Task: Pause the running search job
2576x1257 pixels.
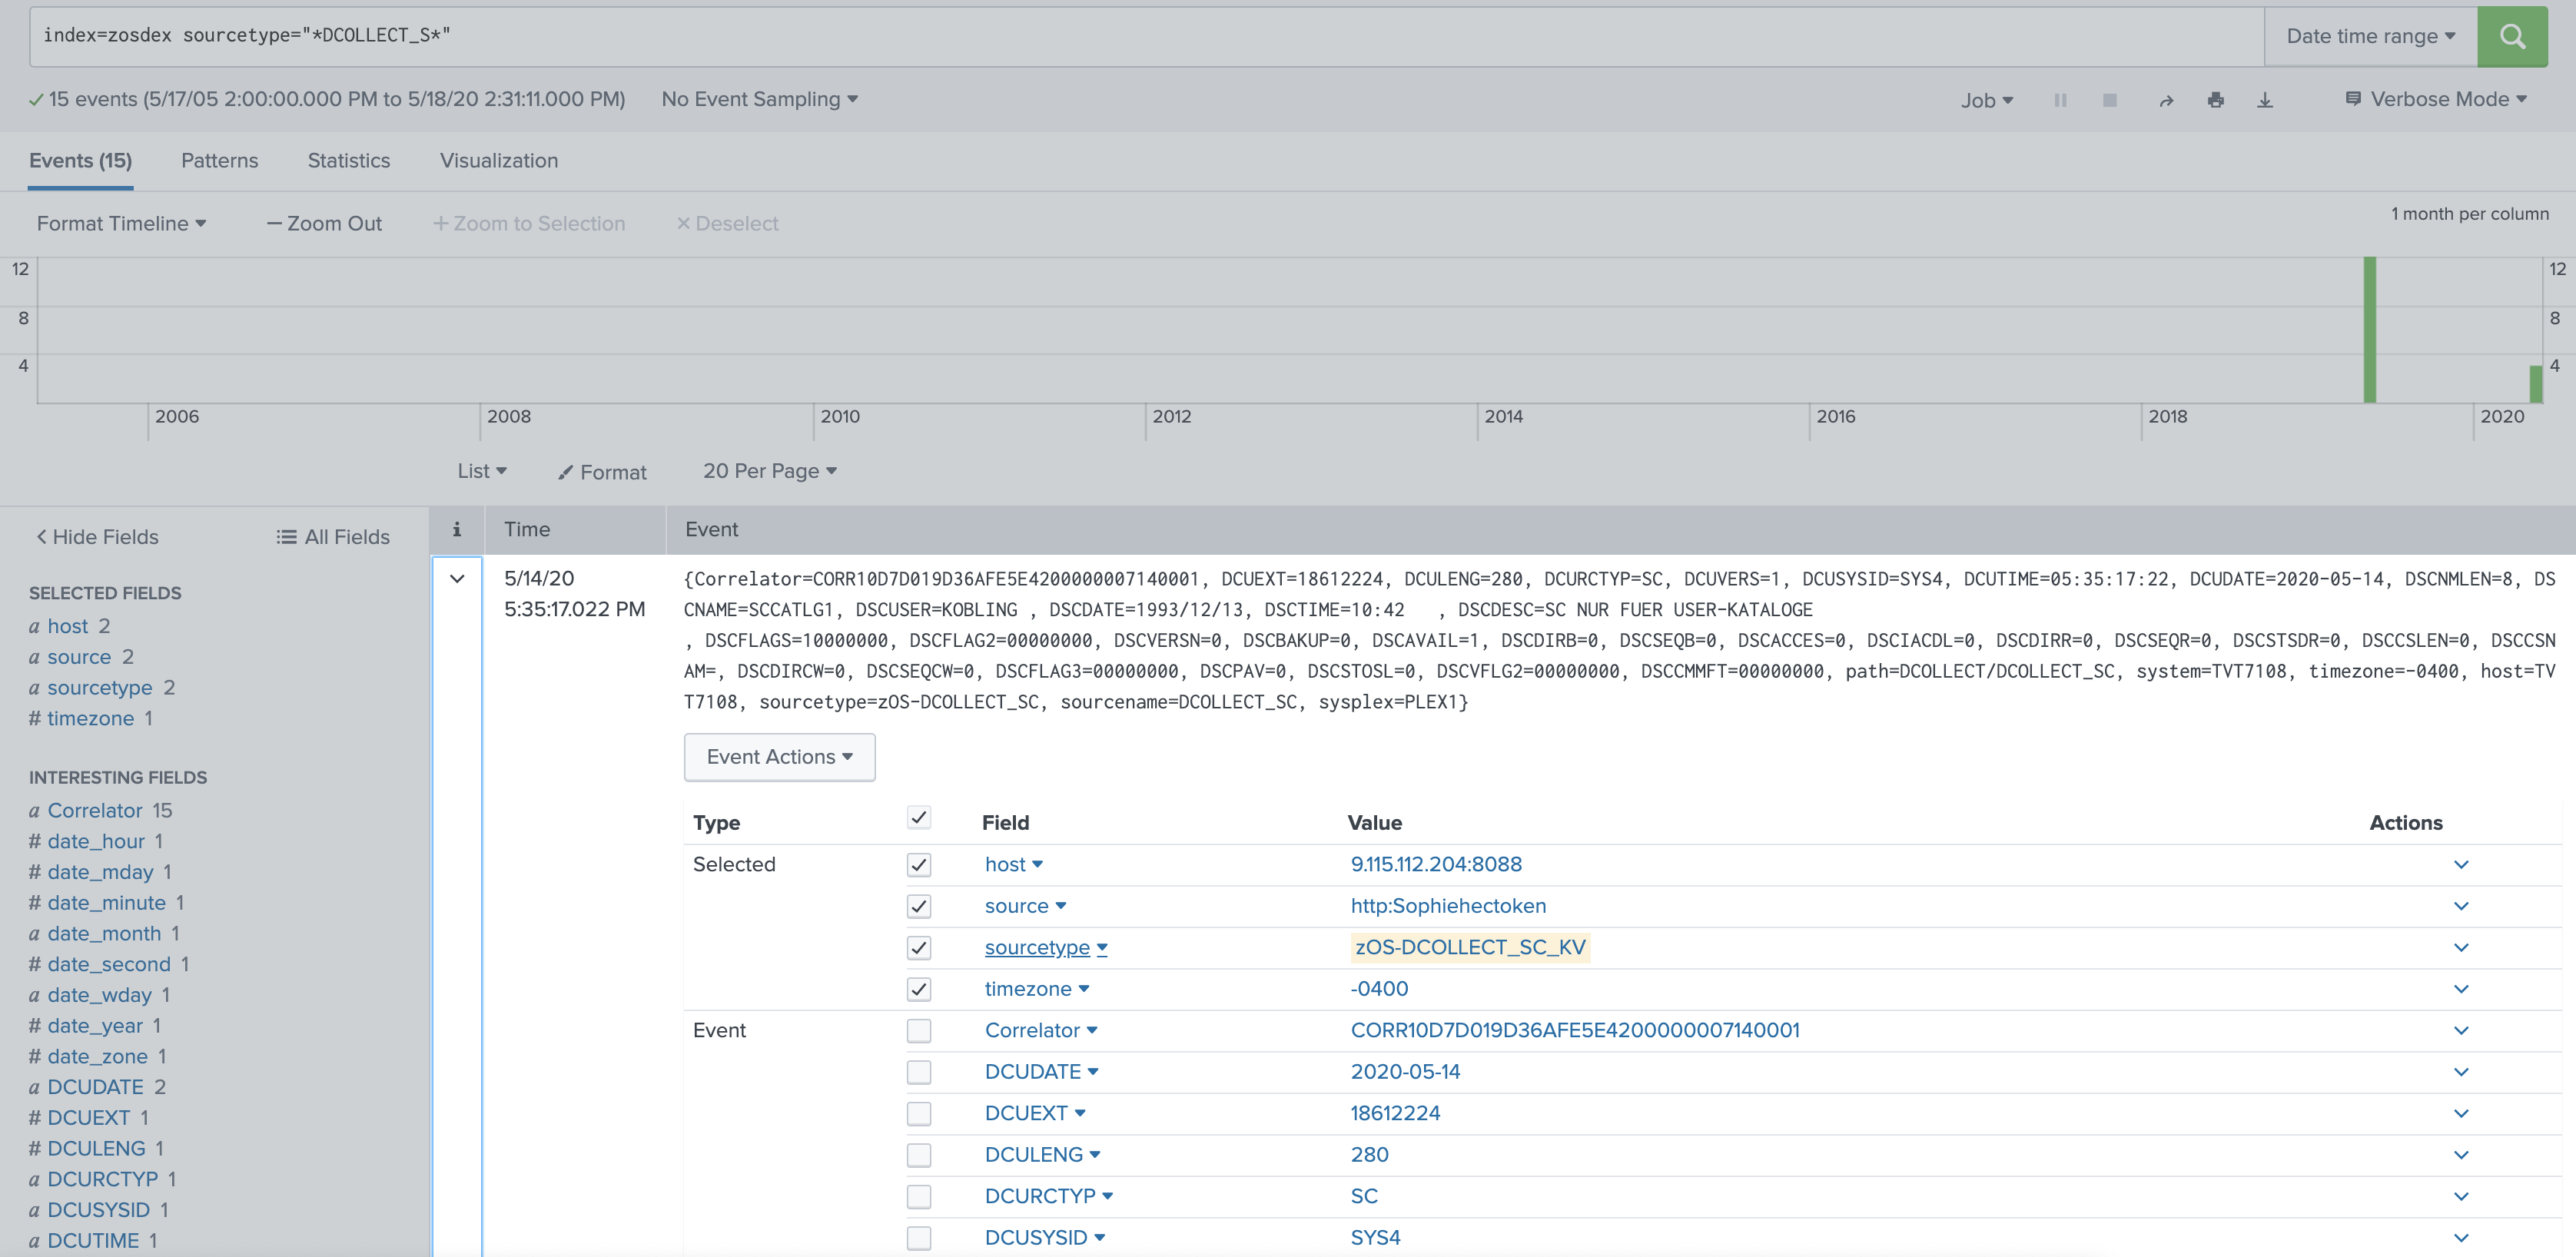Action: [2060, 99]
